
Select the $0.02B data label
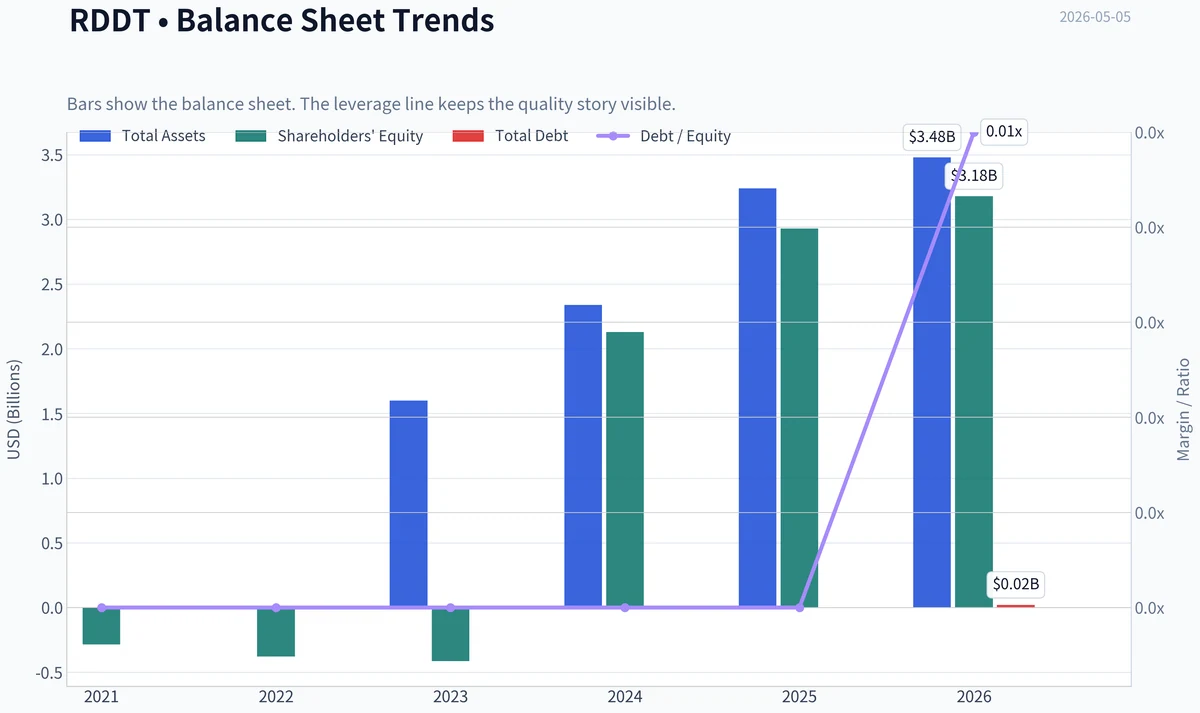(x=1016, y=584)
